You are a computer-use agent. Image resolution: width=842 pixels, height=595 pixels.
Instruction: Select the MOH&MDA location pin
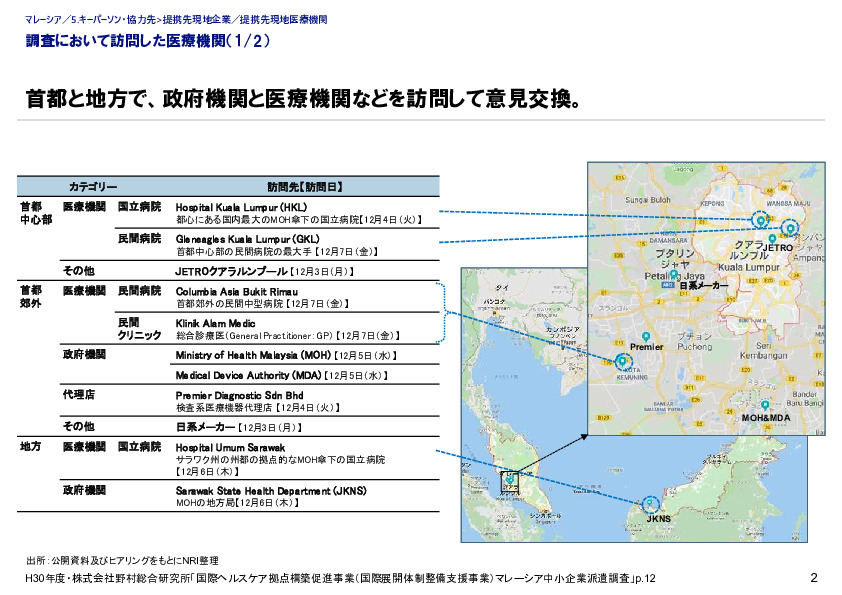[765, 405]
